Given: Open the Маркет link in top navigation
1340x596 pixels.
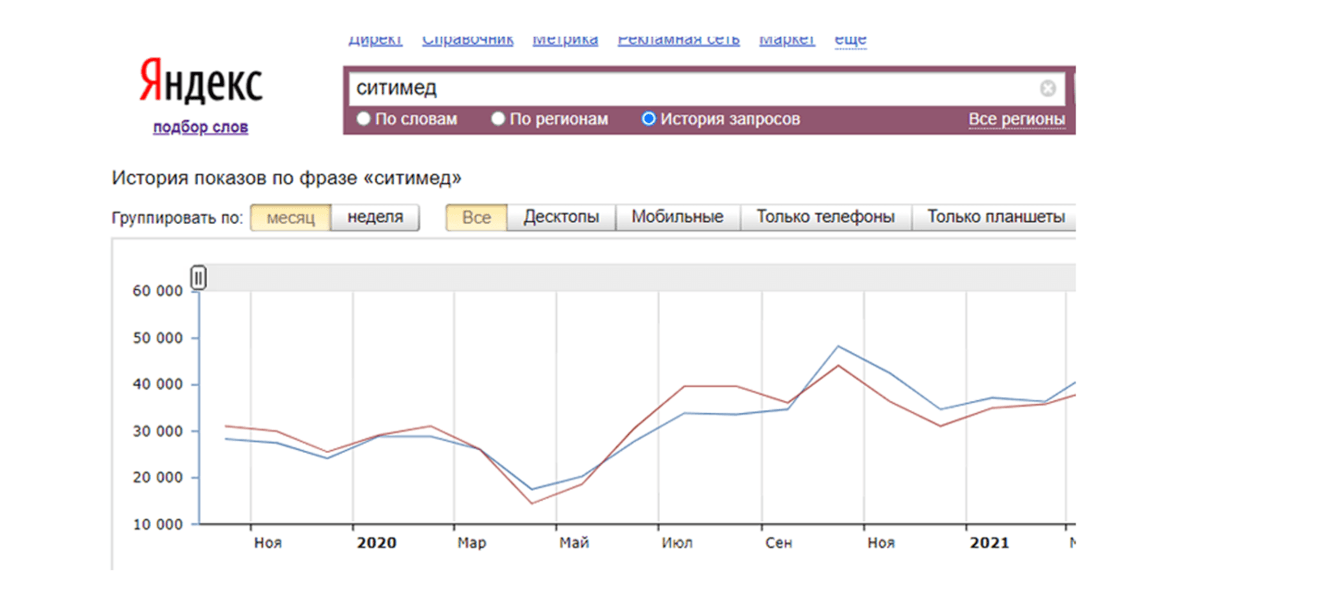Looking at the screenshot, I should coord(787,40).
